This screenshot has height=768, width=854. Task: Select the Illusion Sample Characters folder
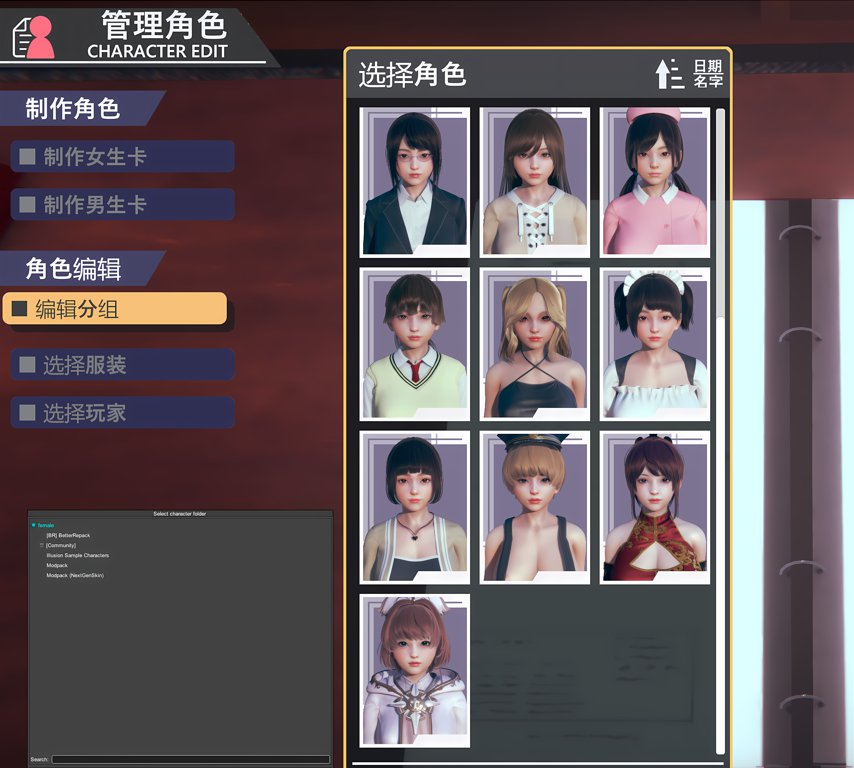[78, 555]
